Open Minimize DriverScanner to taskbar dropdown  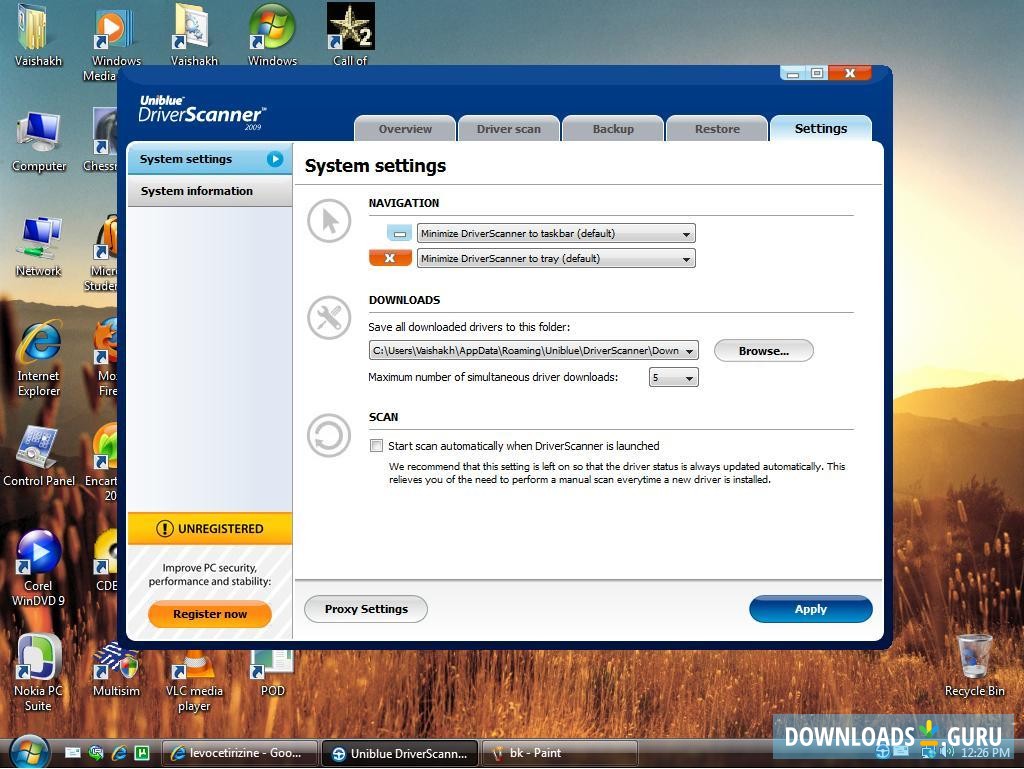pyautogui.click(x=556, y=233)
